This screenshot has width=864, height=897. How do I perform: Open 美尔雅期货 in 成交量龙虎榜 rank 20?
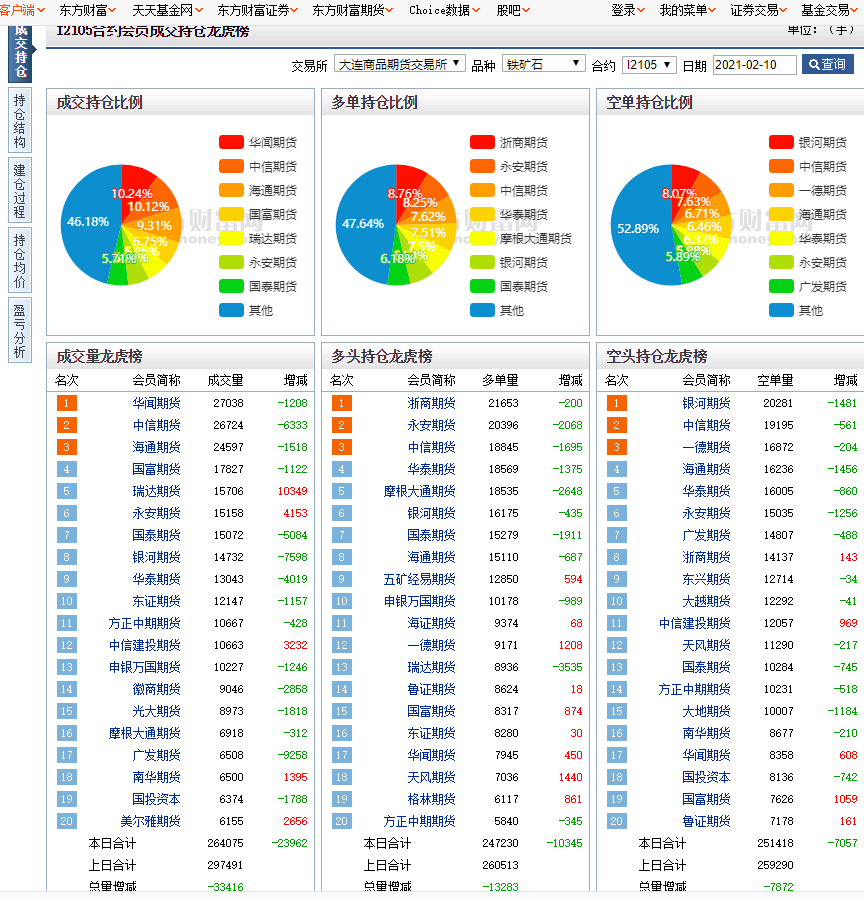pos(150,821)
